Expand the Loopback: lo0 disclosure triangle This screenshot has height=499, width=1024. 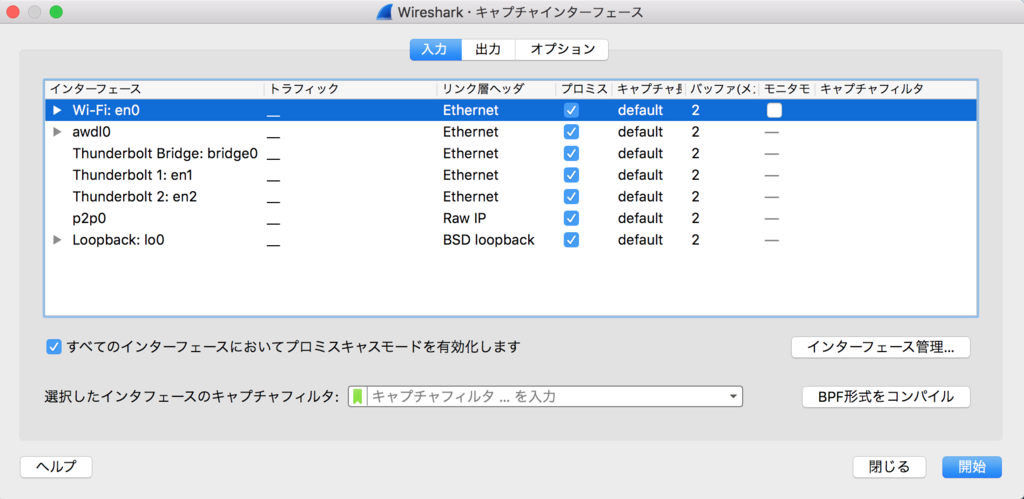tap(57, 240)
